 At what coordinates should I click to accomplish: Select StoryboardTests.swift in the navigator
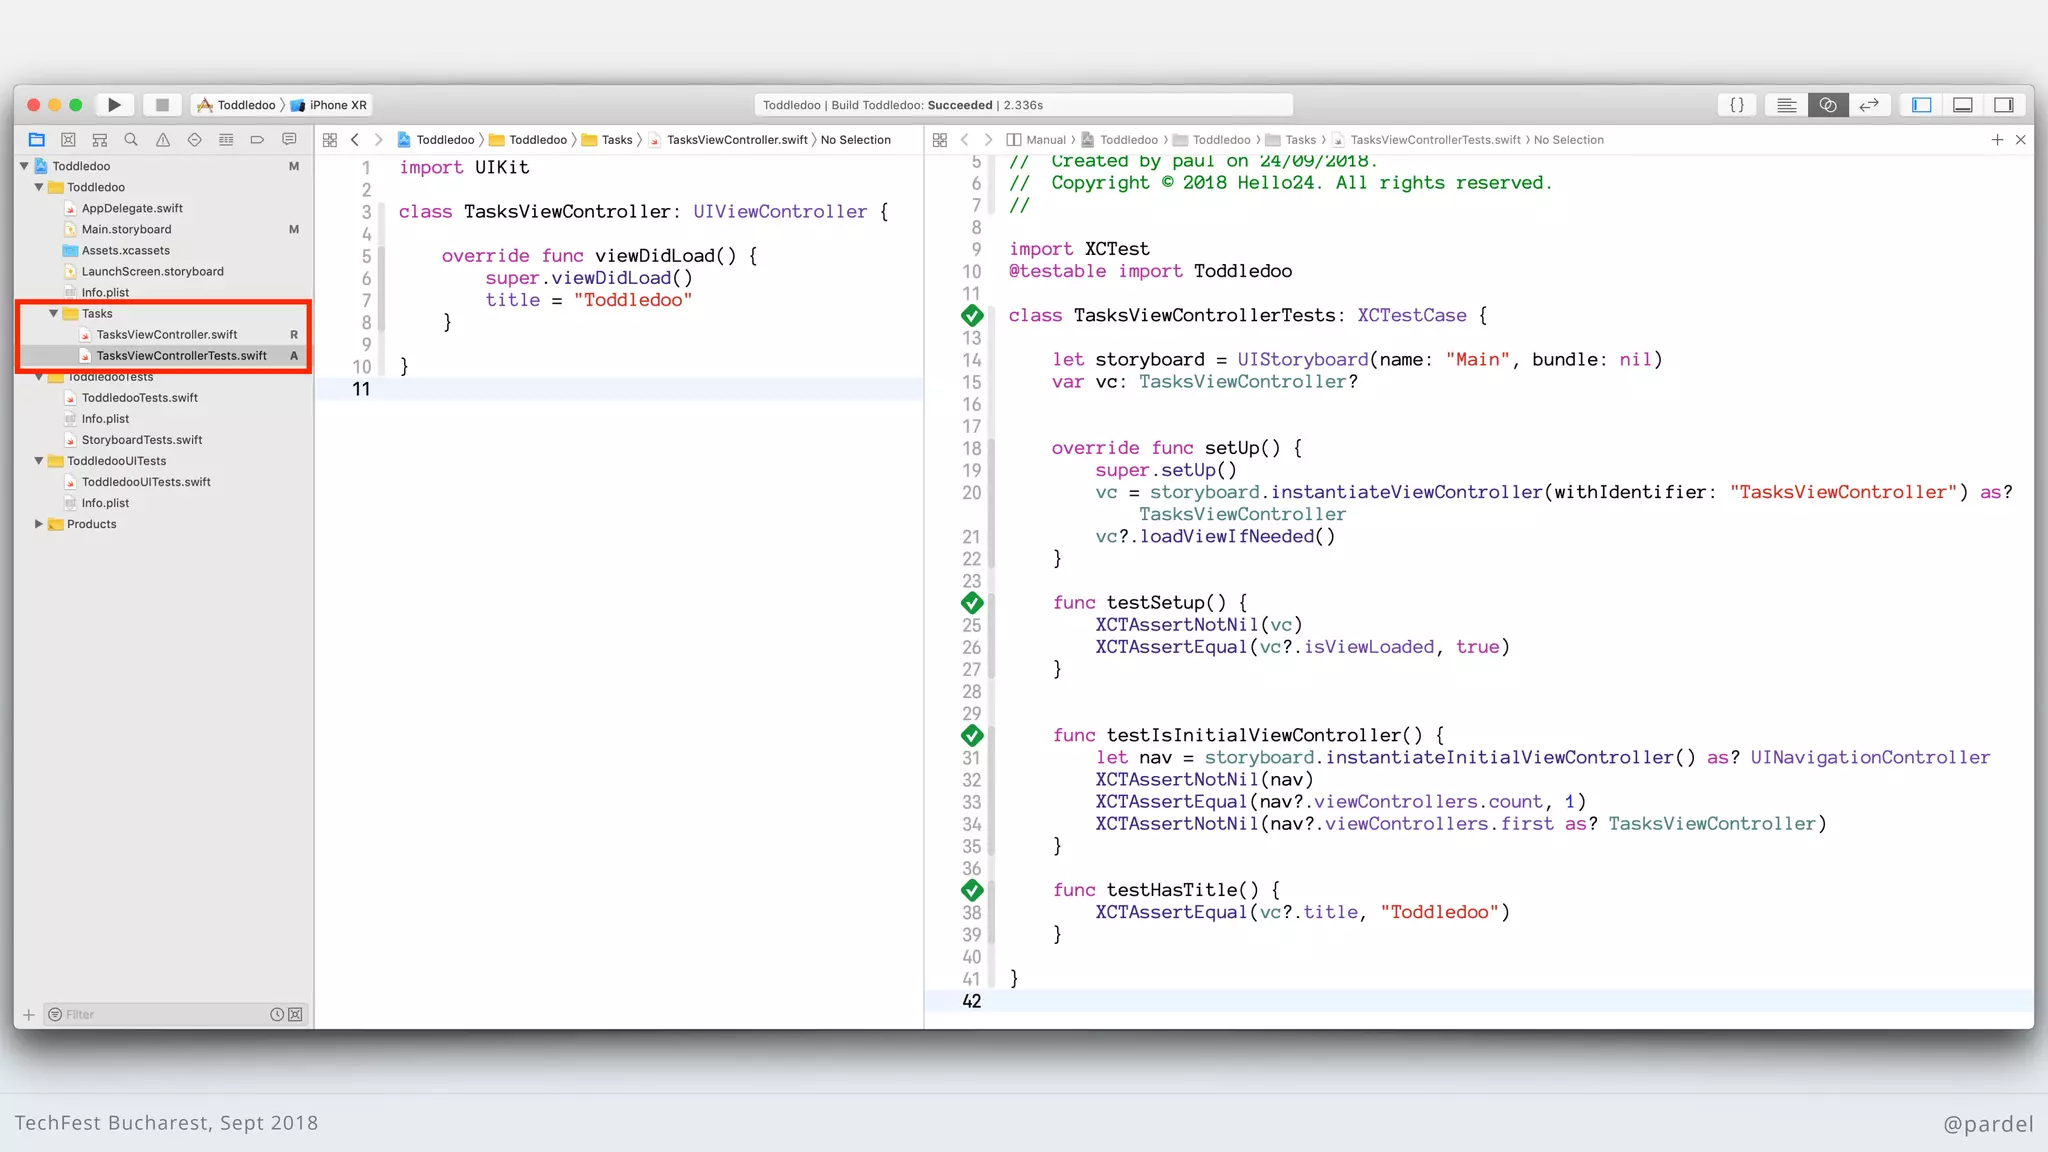pos(141,440)
